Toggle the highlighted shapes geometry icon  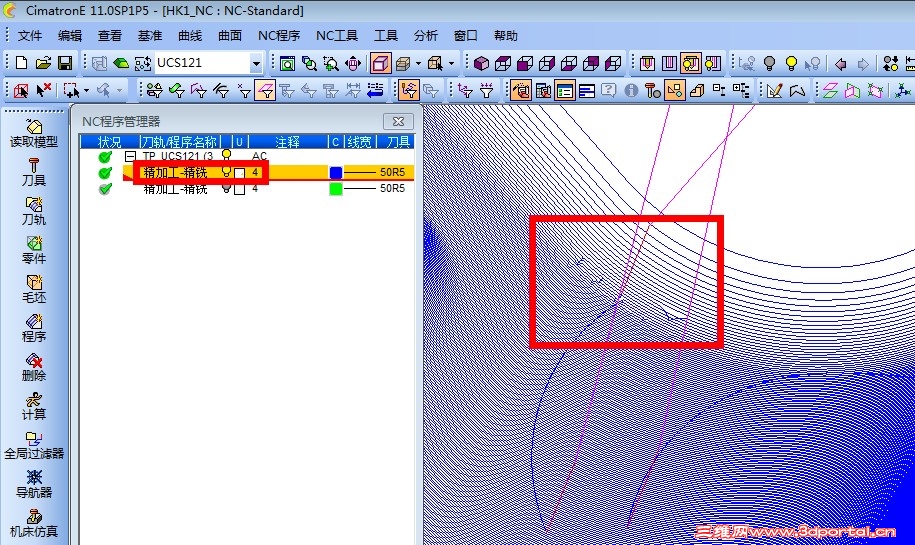coord(674,90)
